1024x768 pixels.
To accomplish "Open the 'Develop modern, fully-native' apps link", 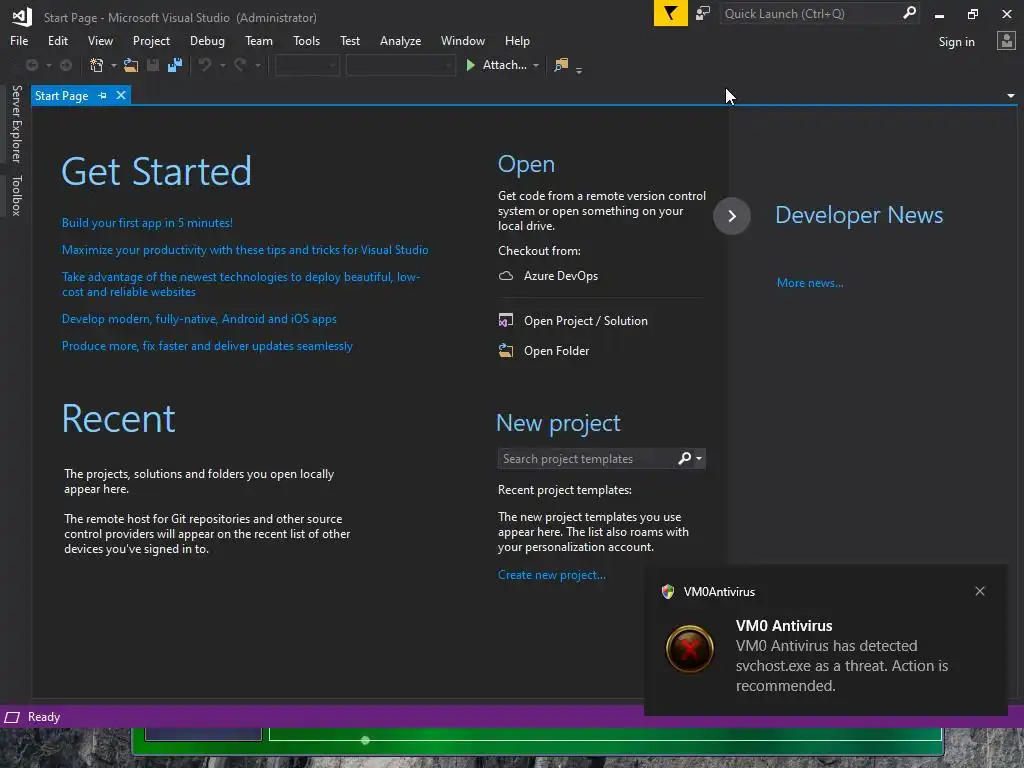I will (199, 319).
